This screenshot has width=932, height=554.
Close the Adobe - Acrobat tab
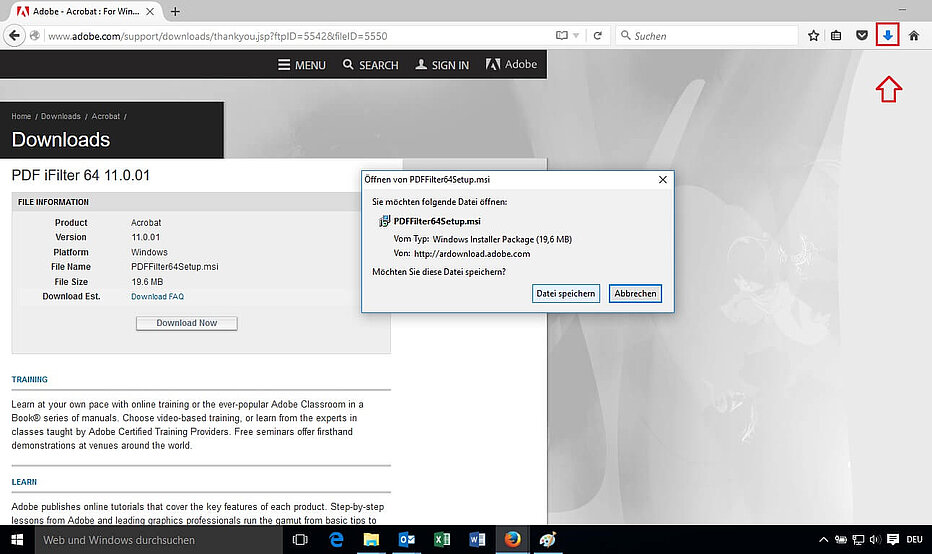150,11
